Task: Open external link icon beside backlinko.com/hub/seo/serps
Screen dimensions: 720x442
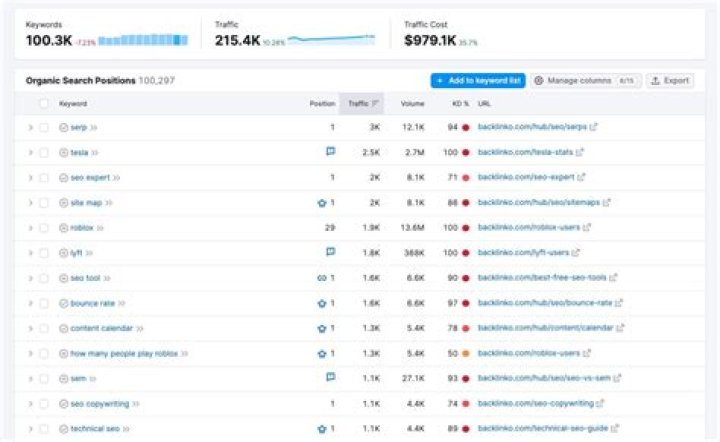Action: (x=593, y=127)
